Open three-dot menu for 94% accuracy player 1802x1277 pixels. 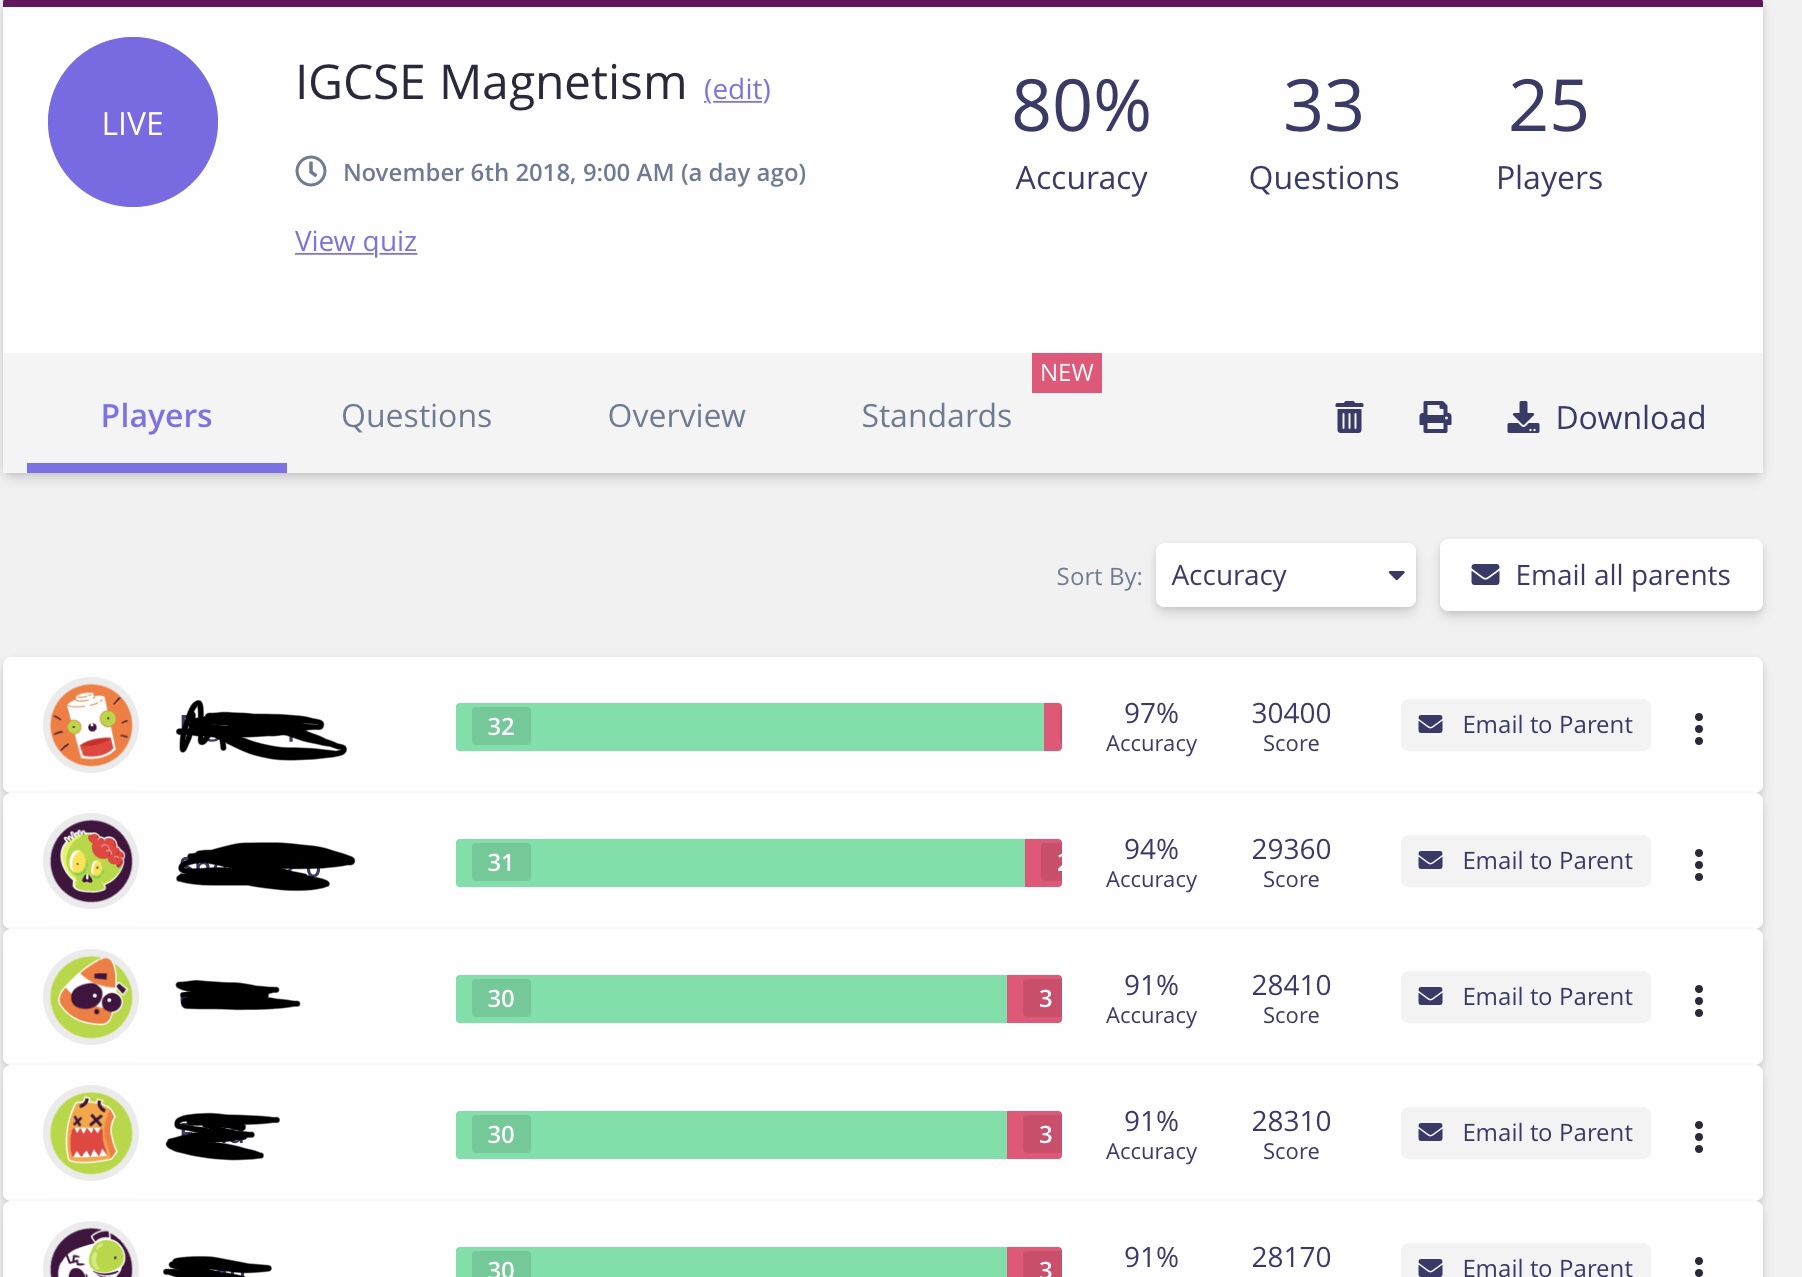pyautogui.click(x=1698, y=864)
